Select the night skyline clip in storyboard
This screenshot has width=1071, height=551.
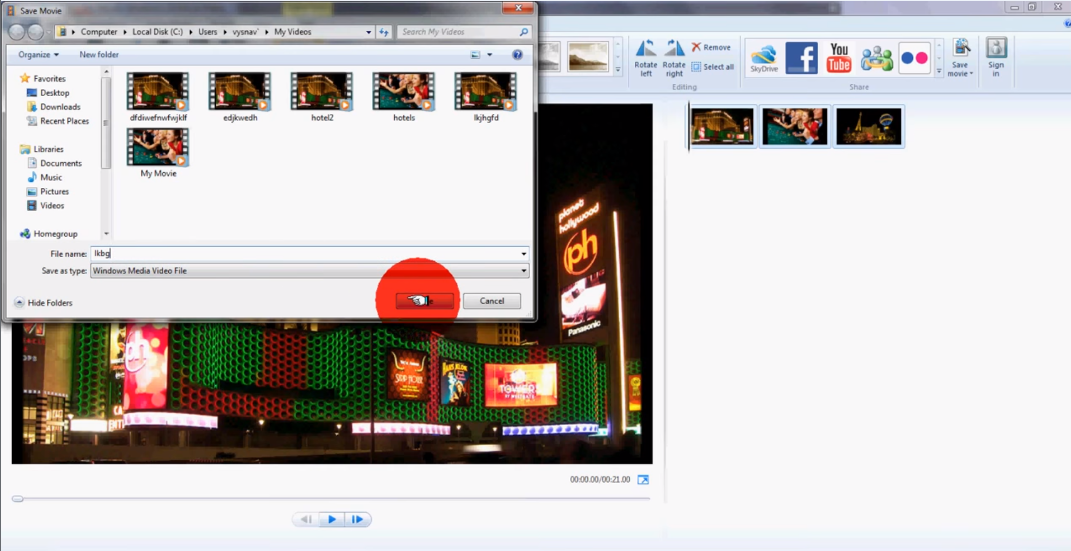(869, 126)
